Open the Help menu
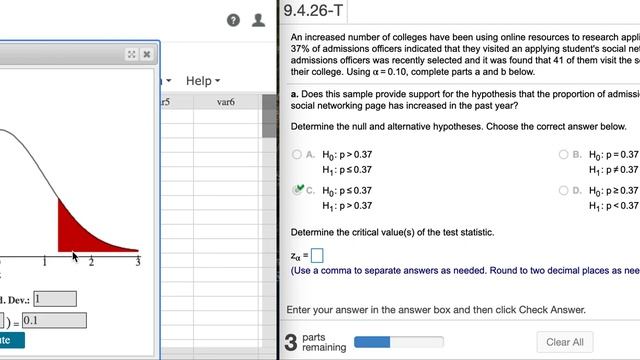Viewport: 640px width, 360px height. 203,81
